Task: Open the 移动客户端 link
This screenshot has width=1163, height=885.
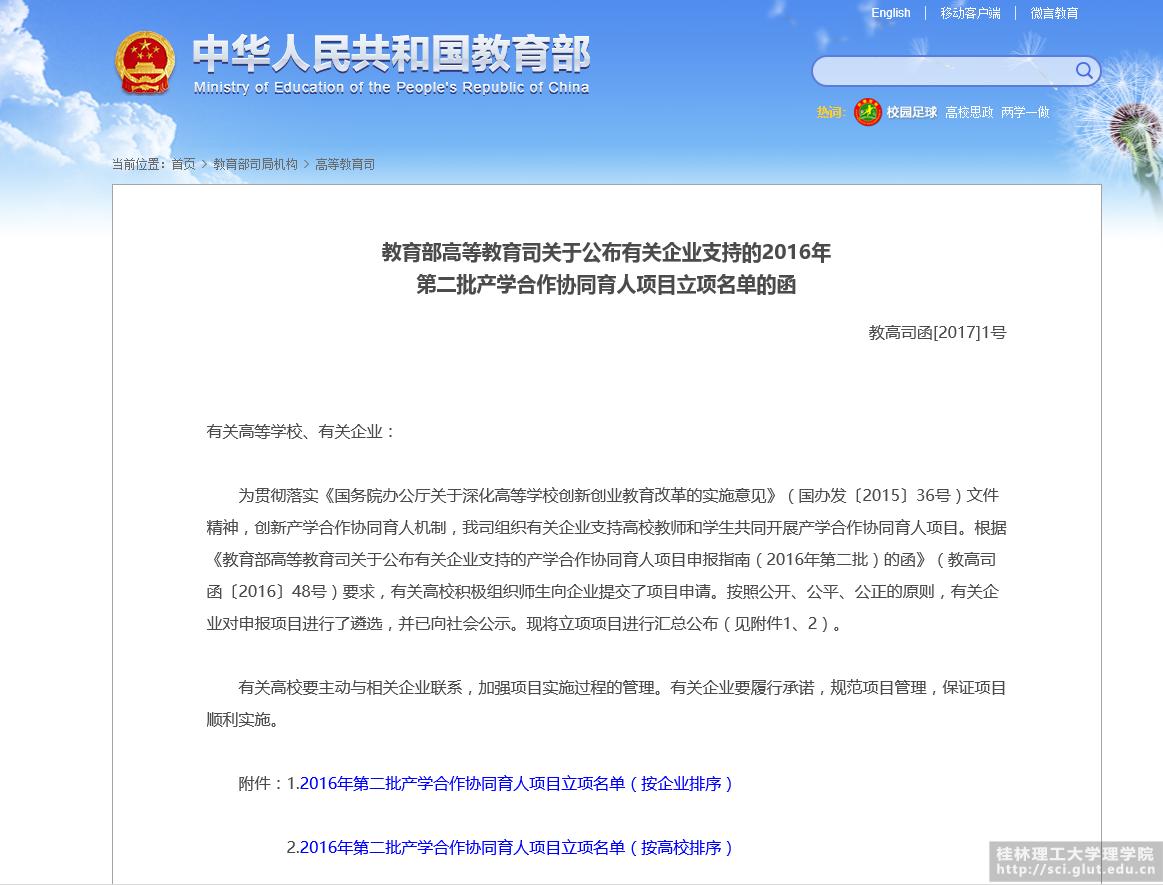Action: click(970, 13)
